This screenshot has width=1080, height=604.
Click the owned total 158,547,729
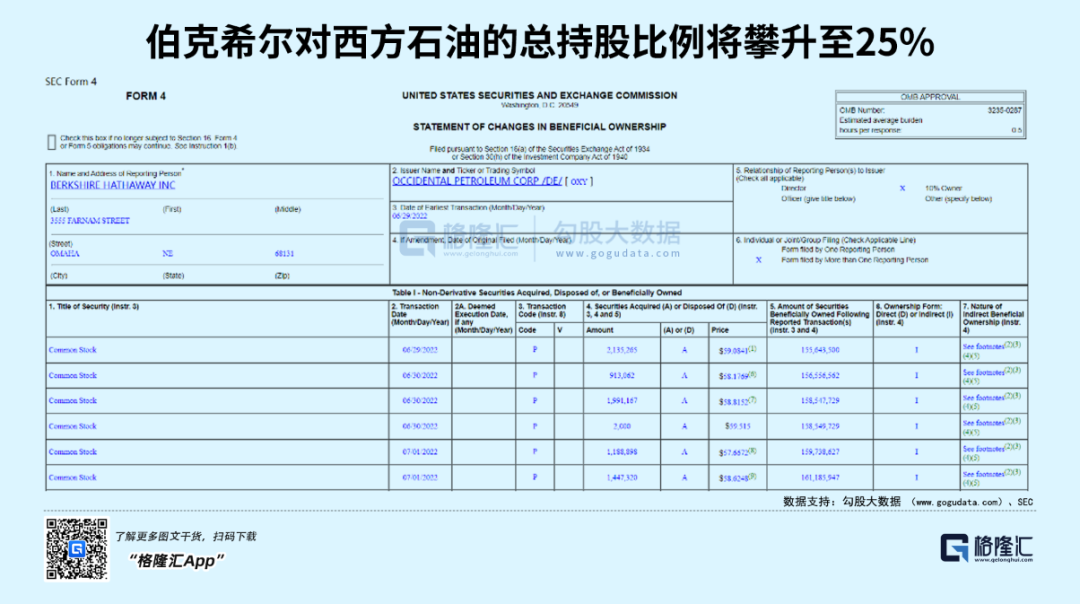coord(820,400)
